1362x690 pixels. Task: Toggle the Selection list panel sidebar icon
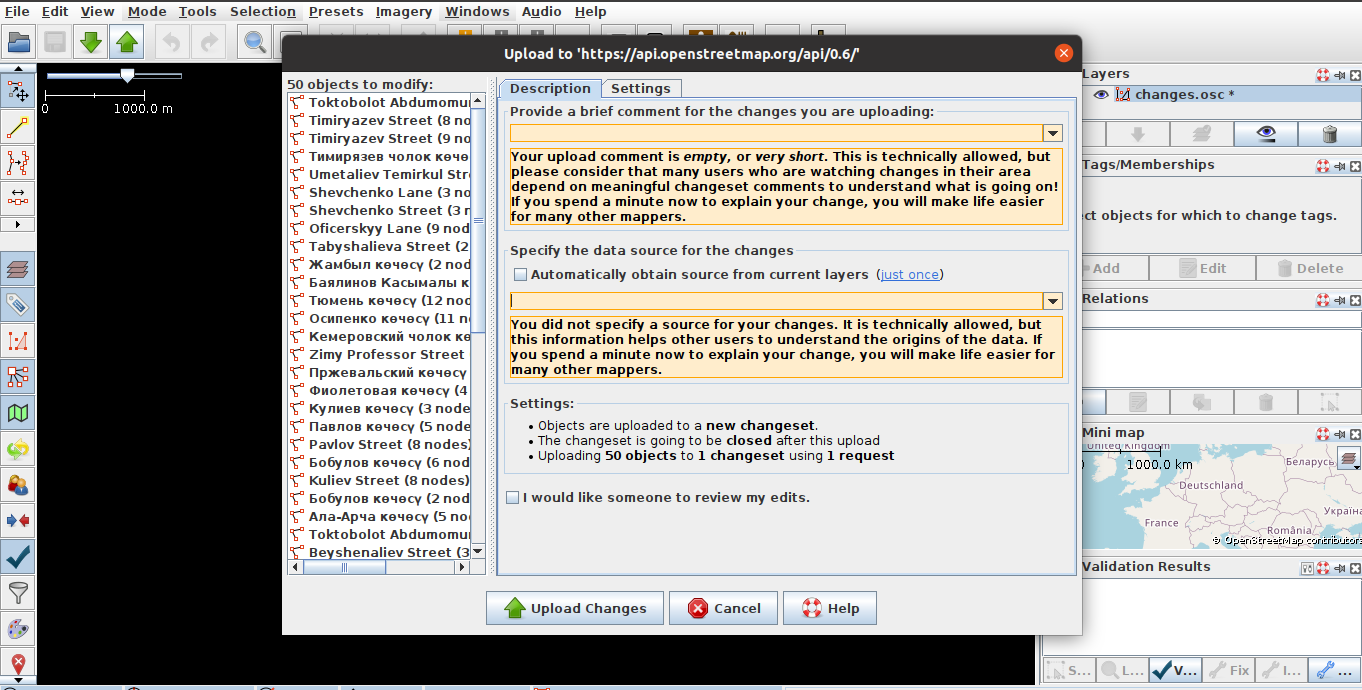click(x=18, y=341)
